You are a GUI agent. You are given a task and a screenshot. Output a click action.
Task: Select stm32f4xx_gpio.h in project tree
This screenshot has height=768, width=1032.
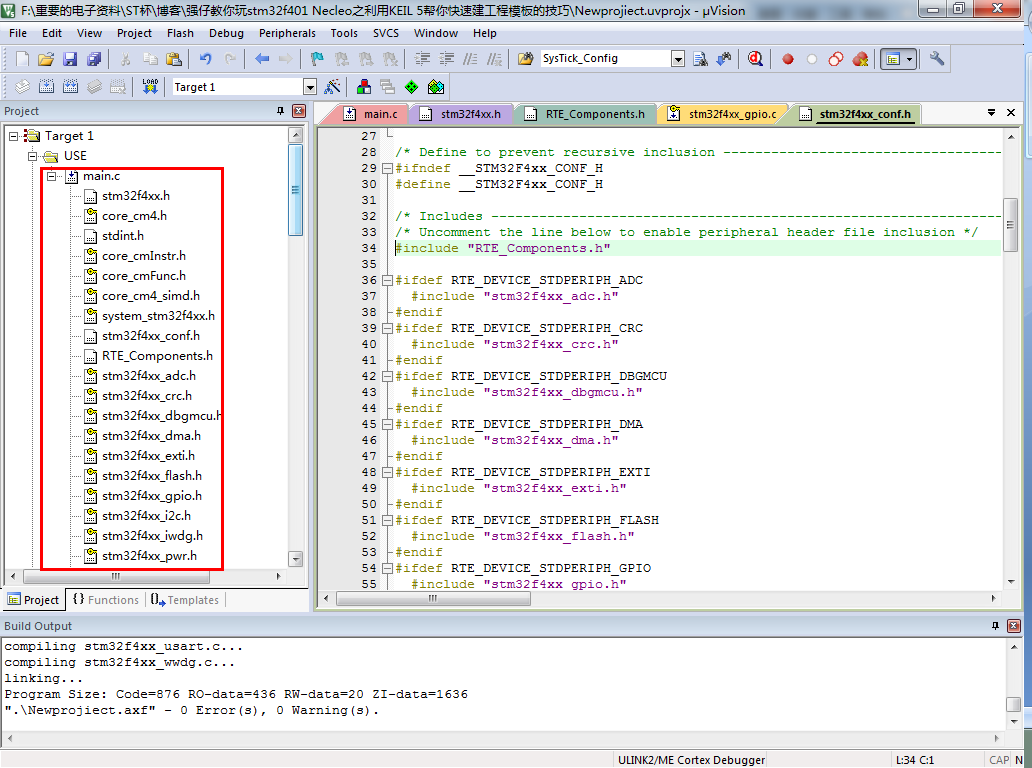152,496
